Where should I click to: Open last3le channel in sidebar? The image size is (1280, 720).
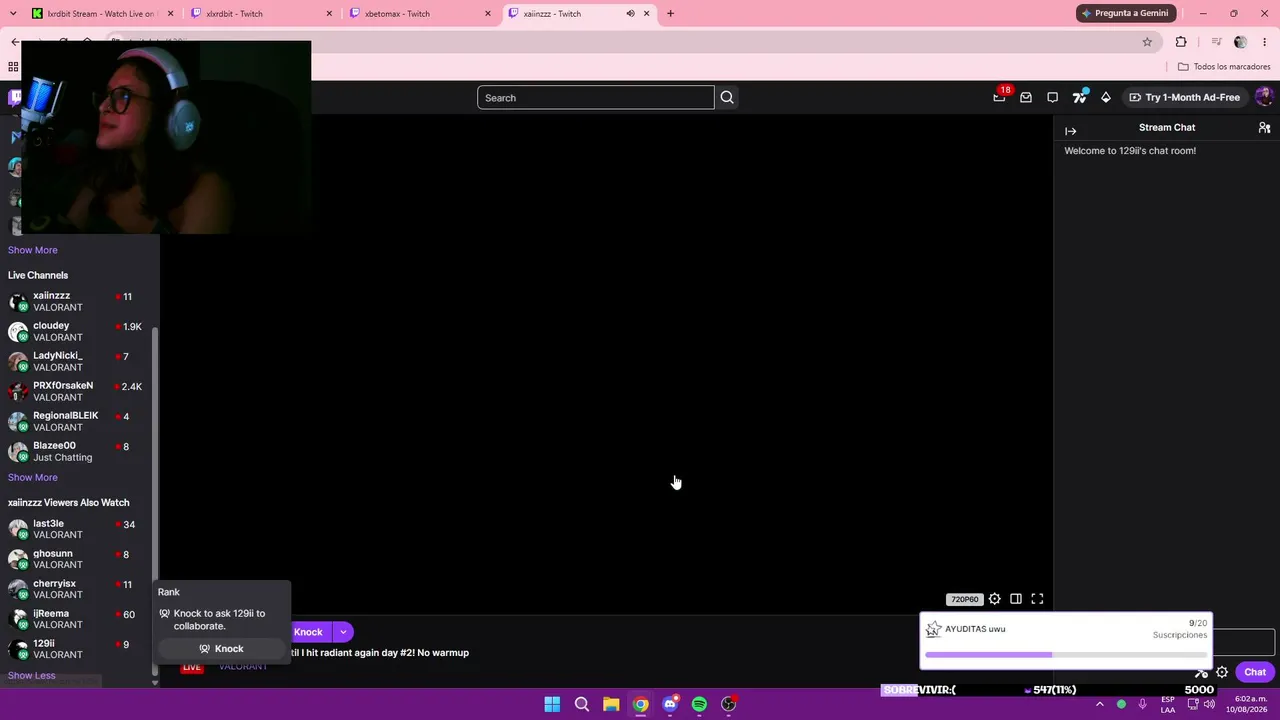pyautogui.click(x=78, y=530)
